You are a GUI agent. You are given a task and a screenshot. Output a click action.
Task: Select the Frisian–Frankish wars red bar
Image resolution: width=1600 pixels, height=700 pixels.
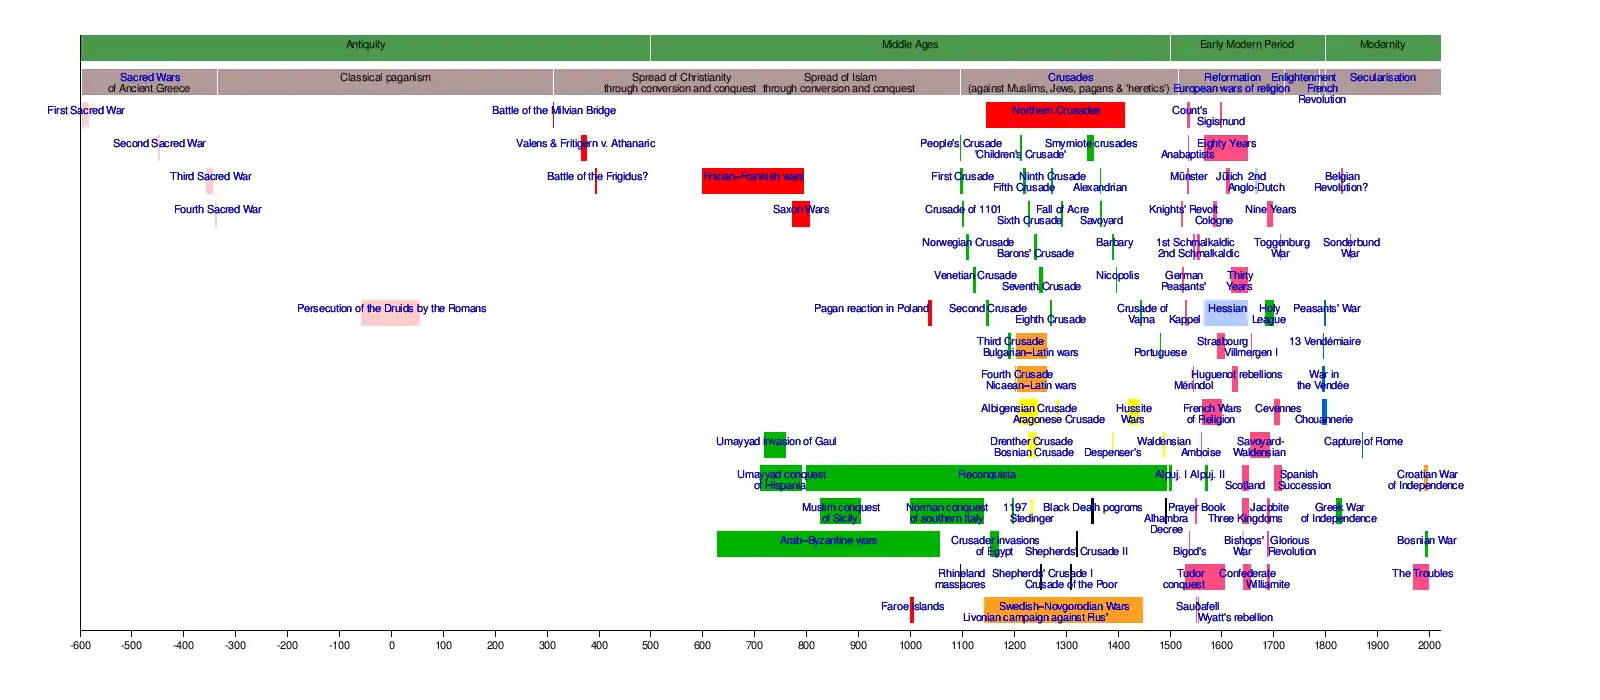[752, 180]
